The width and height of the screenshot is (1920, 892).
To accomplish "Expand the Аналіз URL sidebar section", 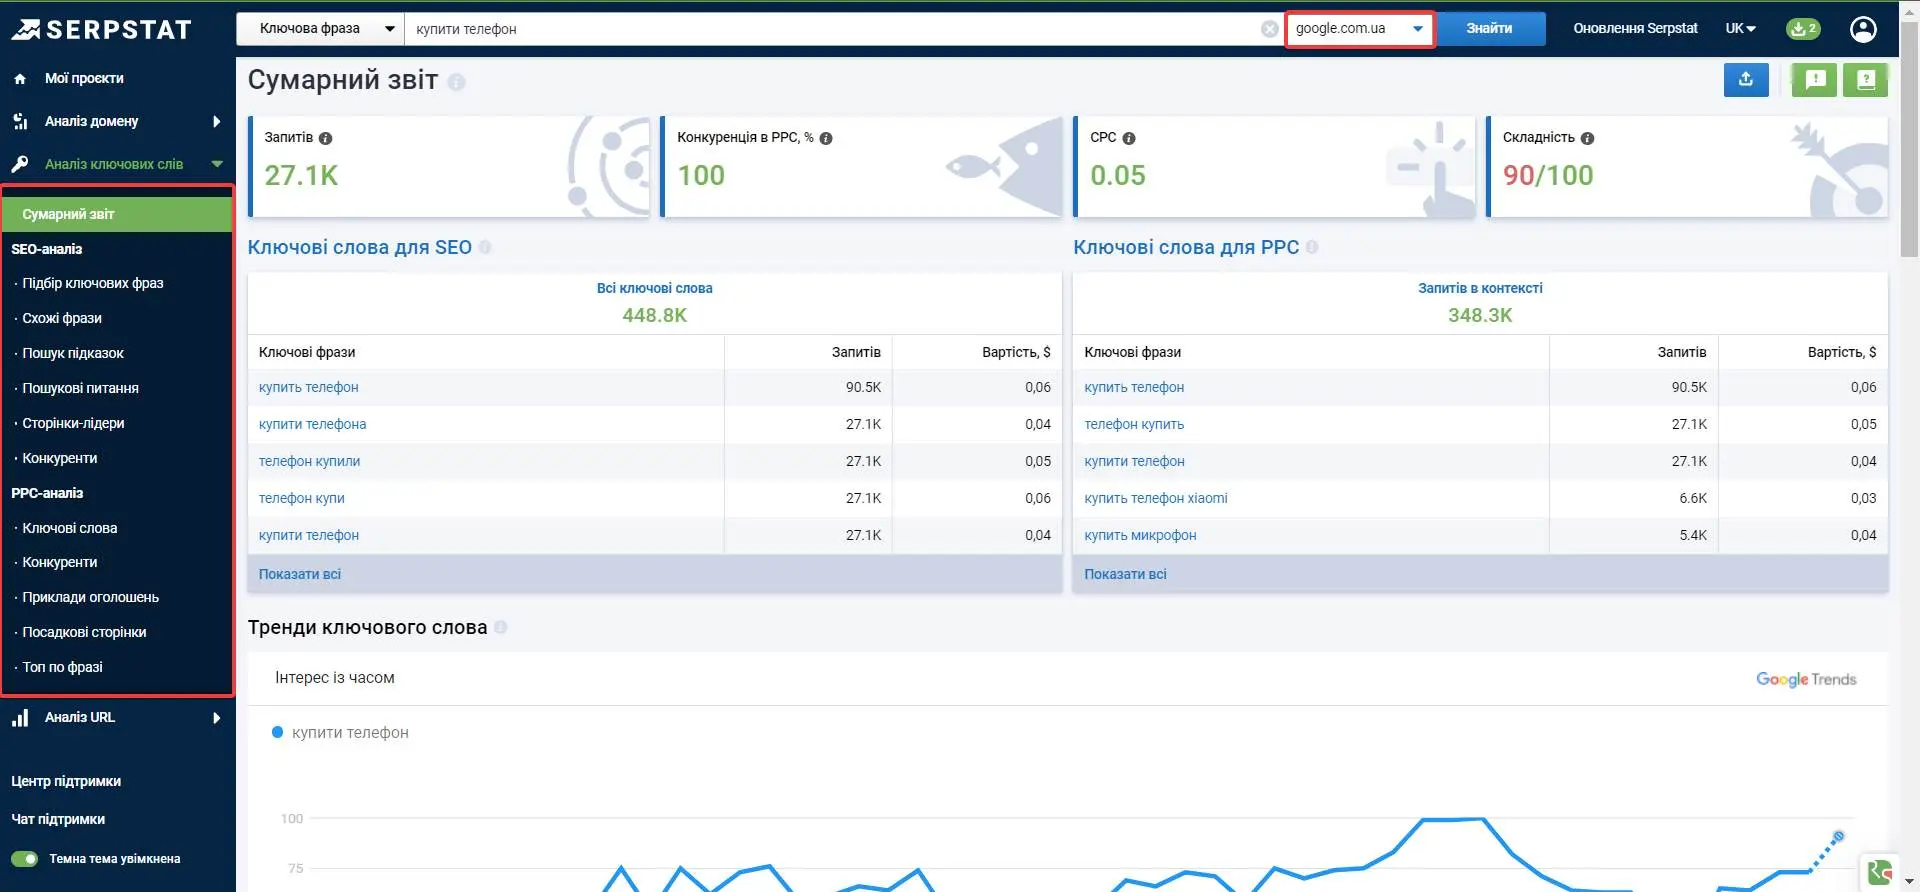I will click(x=117, y=717).
